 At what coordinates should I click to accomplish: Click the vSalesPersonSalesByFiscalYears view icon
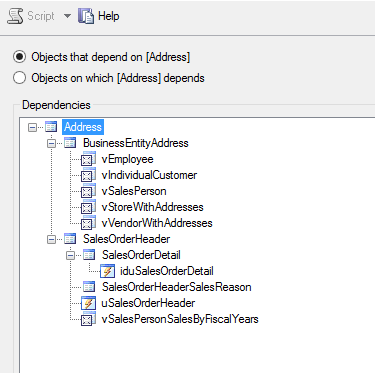click(88, 319)
